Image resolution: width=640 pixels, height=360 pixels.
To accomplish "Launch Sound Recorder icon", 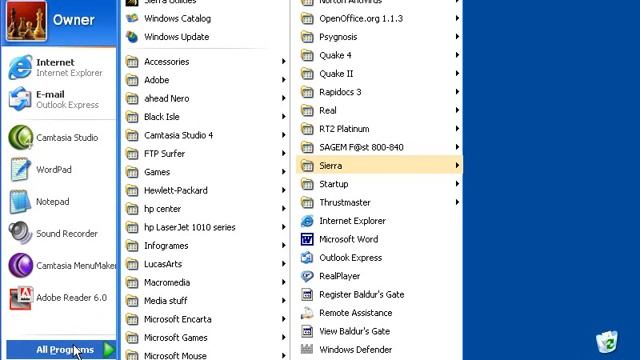I will 20,233.
